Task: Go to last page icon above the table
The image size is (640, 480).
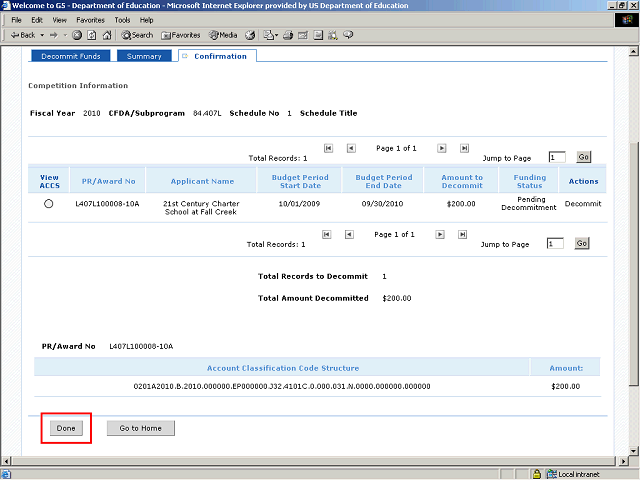Action: coord(464,148)
